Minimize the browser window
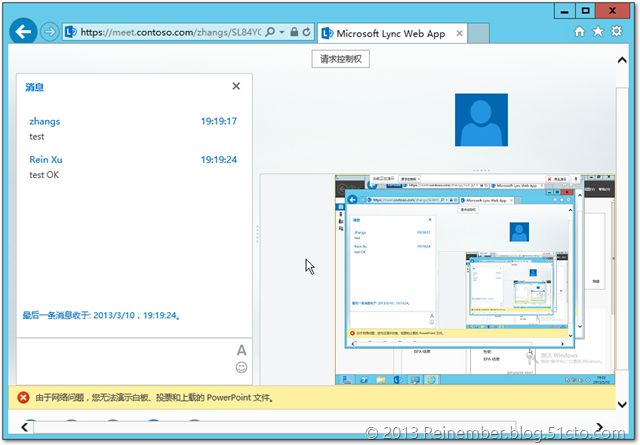Viewport: 640px width, 445px height. (x=564, y=11)
